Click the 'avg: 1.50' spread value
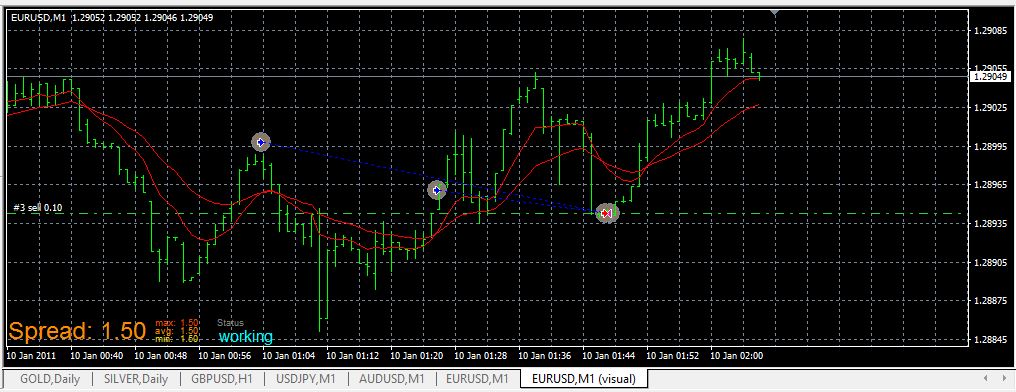The width and height of the screenshot is (1016, 392). (177, 330)
